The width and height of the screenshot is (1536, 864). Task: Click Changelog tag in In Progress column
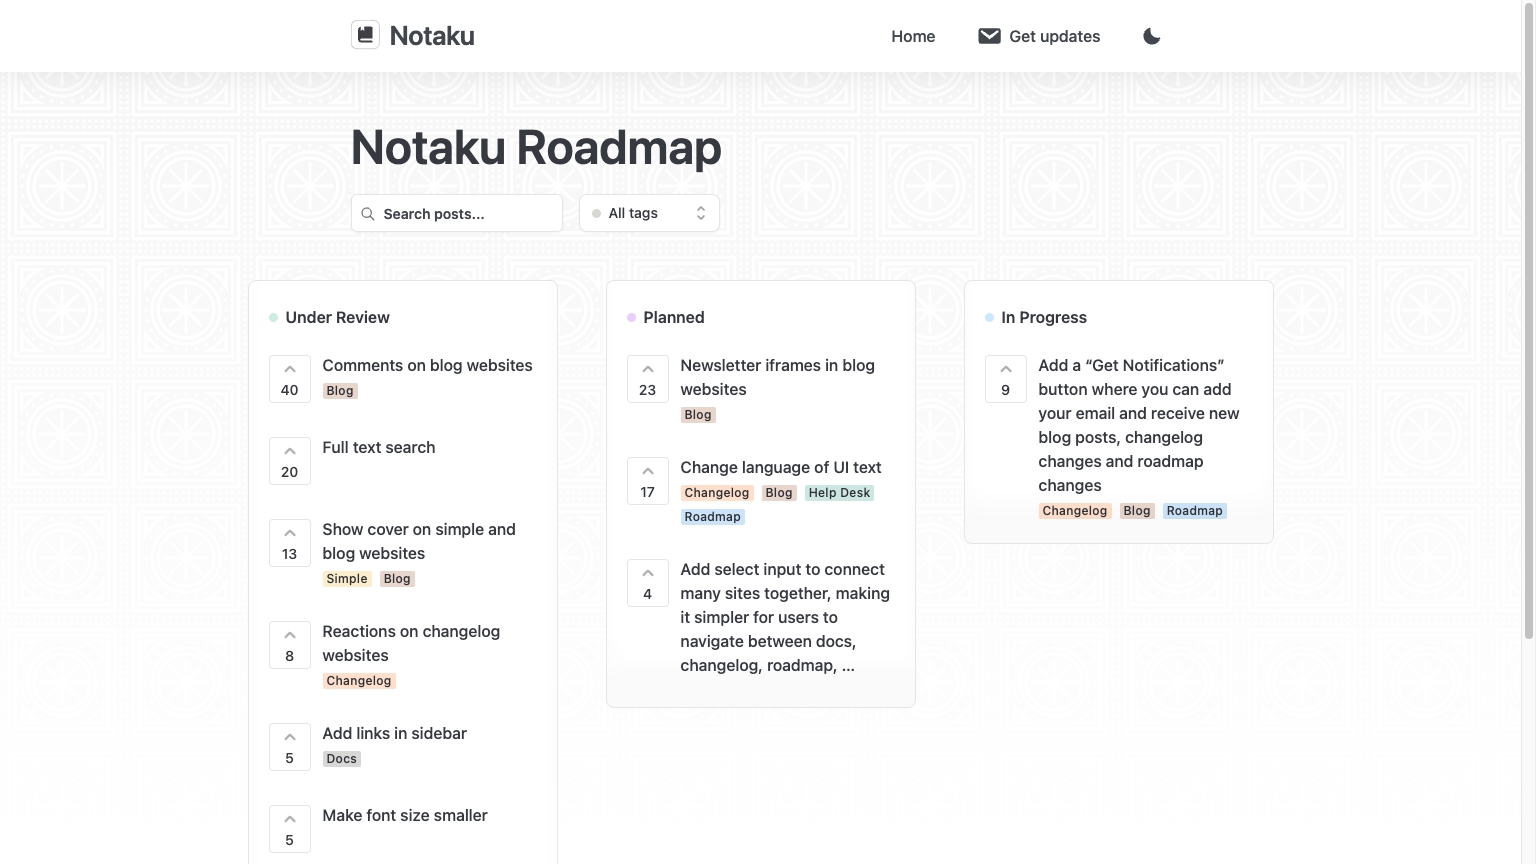tap(1075, 511)
